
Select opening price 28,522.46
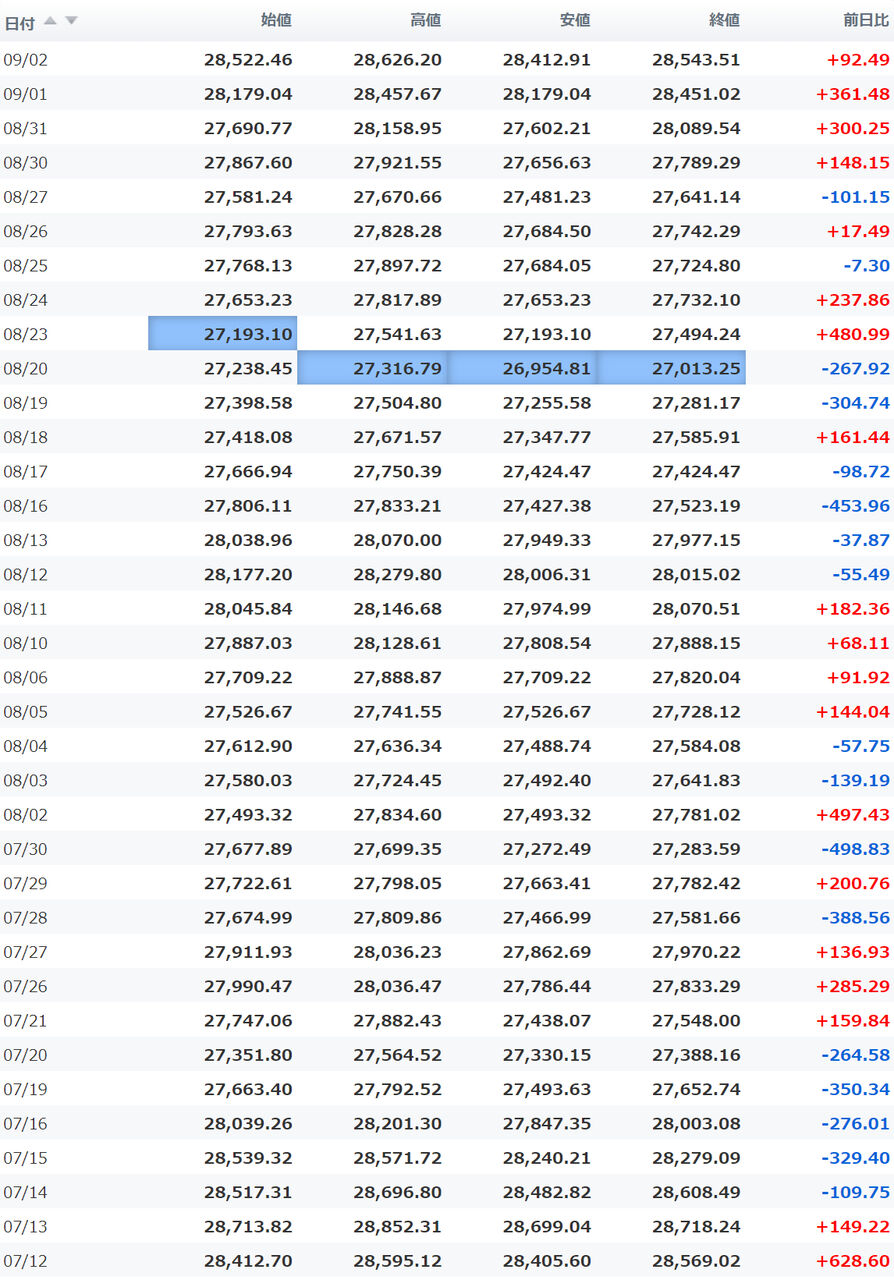248,60
